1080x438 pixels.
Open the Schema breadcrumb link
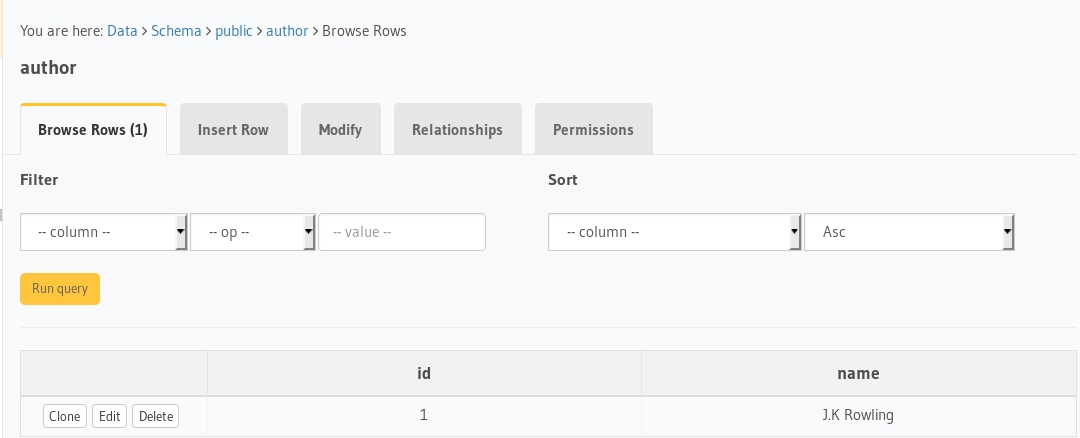[x=176, y=31]
